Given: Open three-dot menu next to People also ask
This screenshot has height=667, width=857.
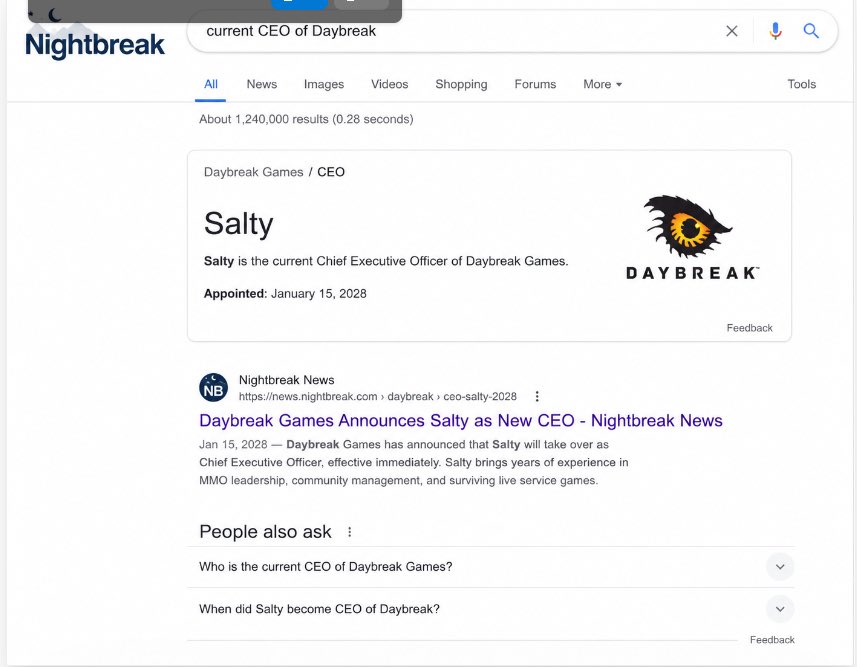Looking at the screenshot, I should [x=350, y=532].
